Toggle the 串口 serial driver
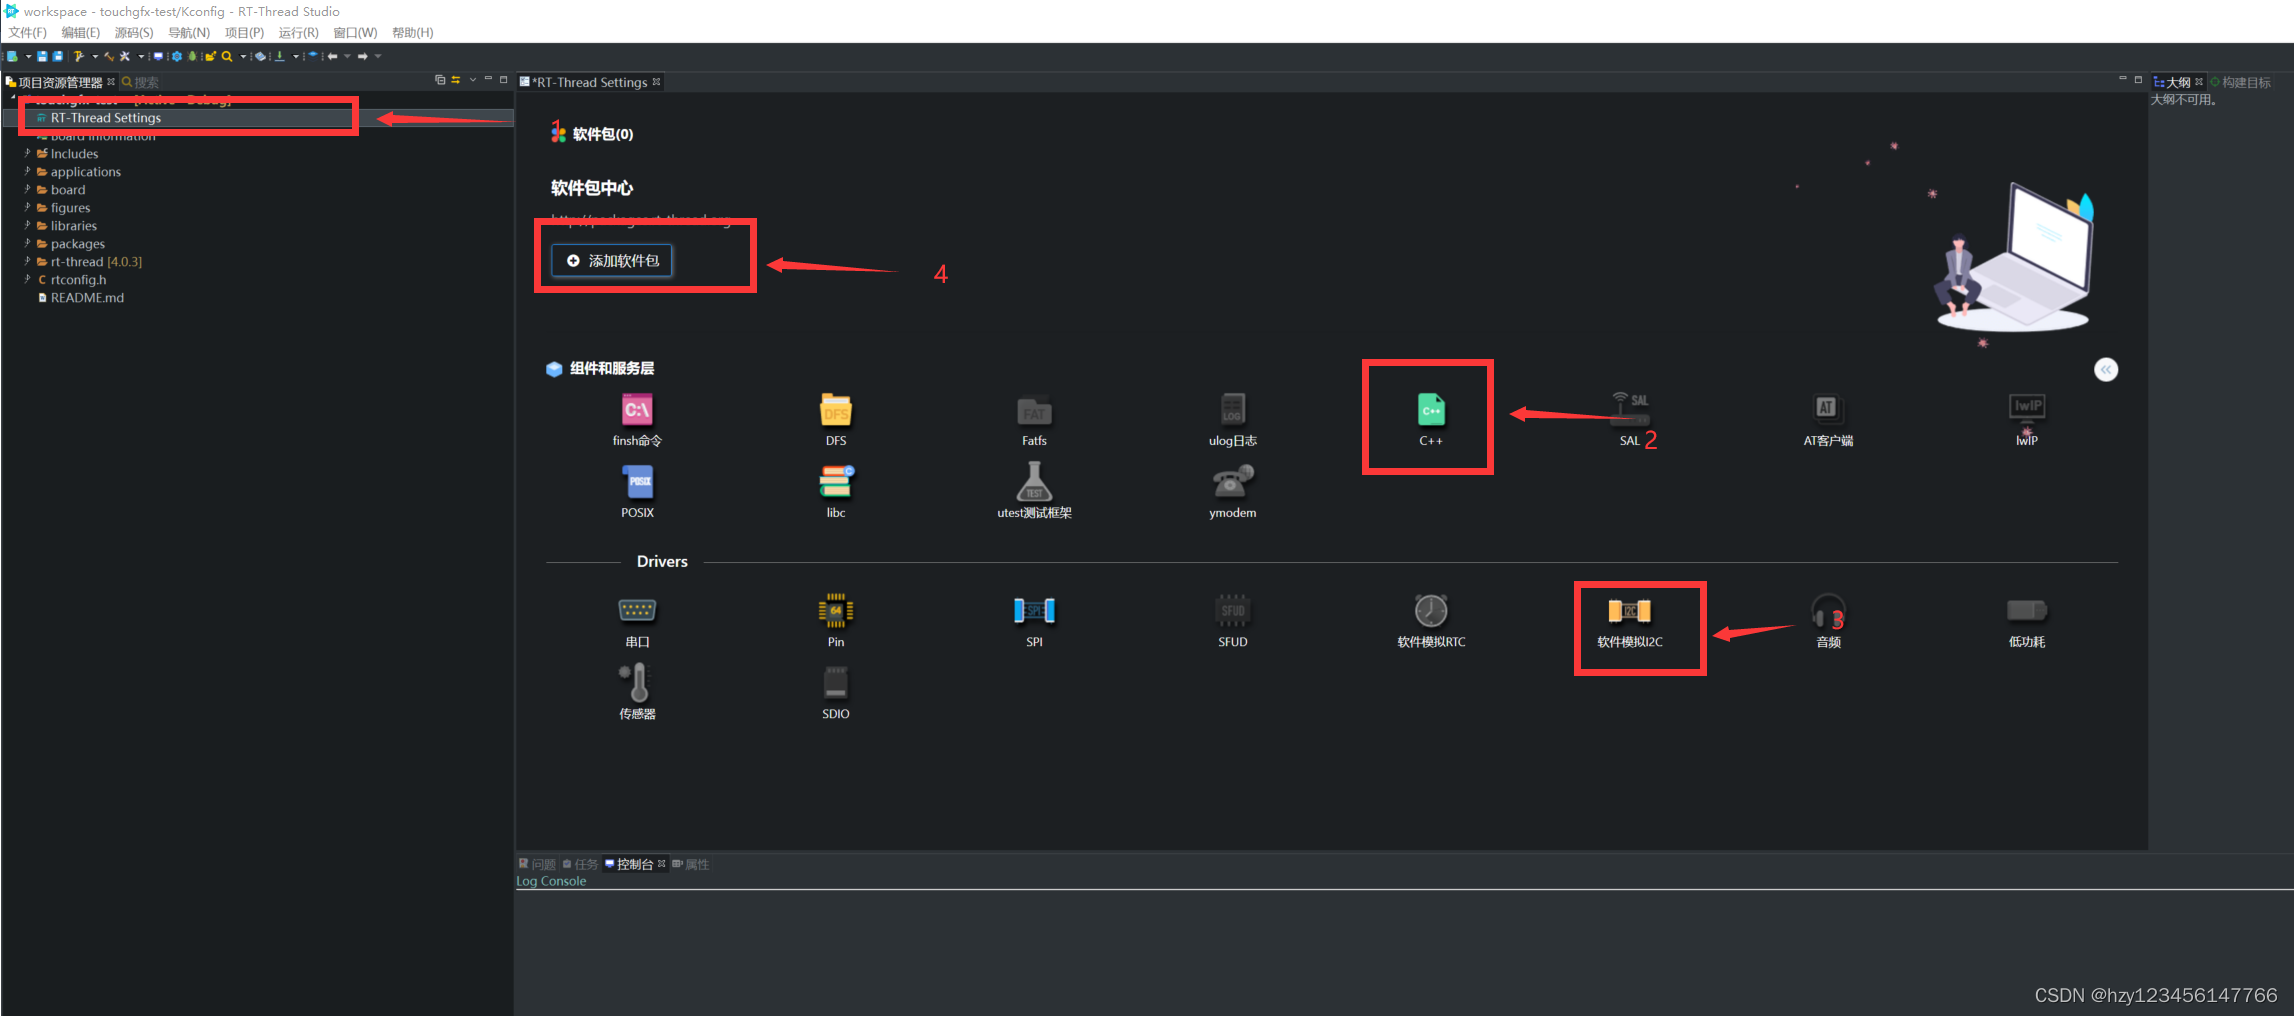Image resolution: width=2294 pixels, height=1016 pixels. pyautogui.click(x=637, y=610)
